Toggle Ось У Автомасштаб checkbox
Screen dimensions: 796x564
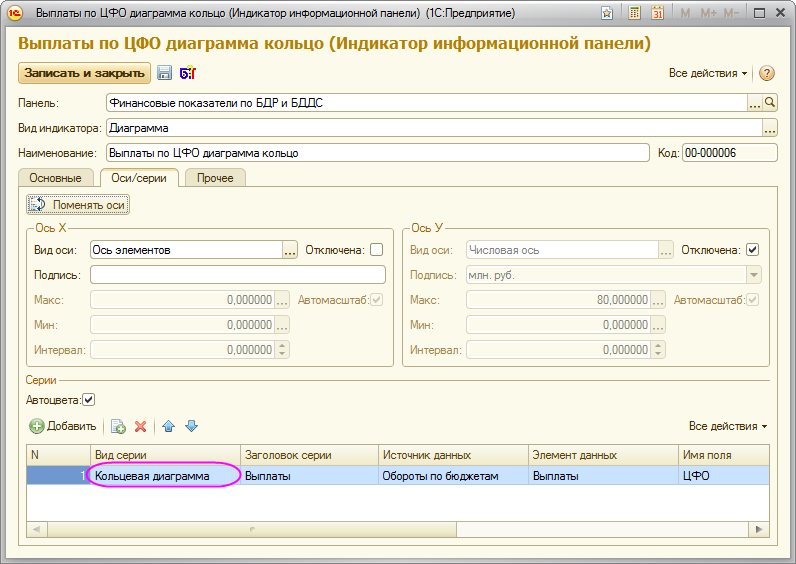pyautogui.click(x=753, y=300)
